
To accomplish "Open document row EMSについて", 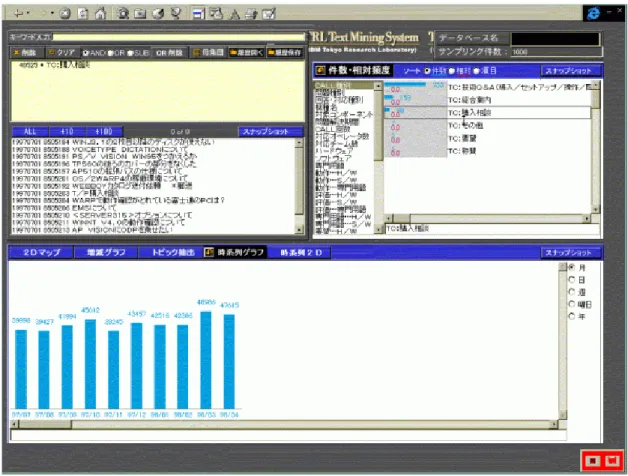I will [153, 208].
